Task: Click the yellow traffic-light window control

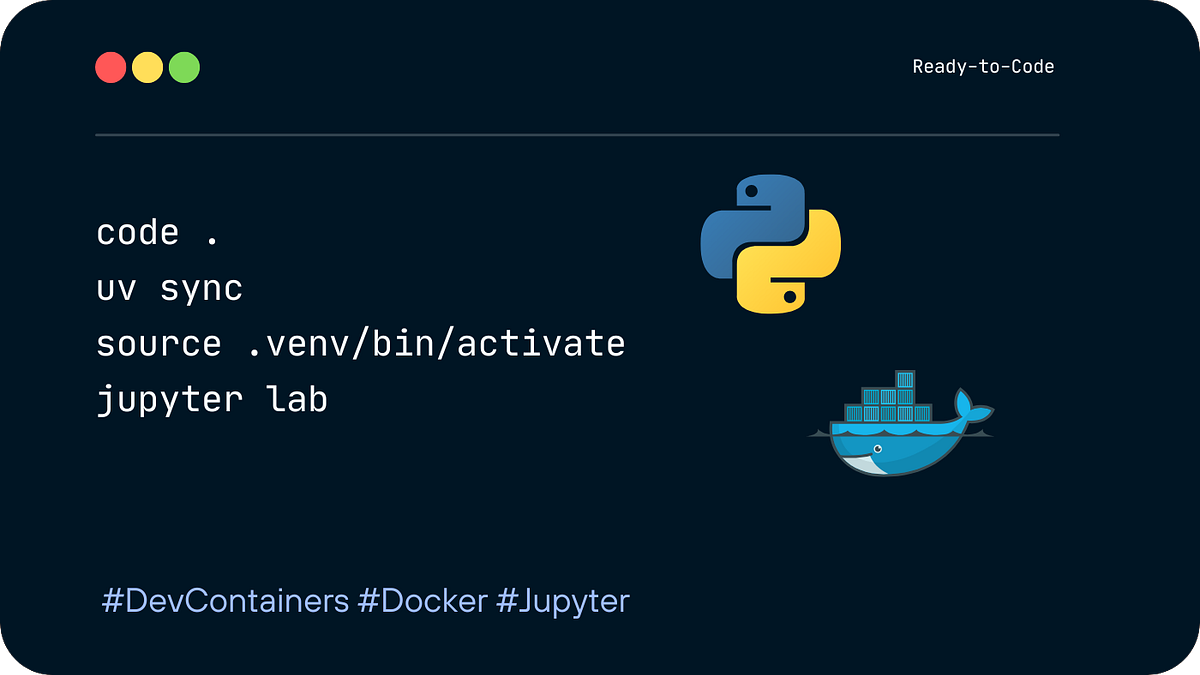Action: coord(147,66)
